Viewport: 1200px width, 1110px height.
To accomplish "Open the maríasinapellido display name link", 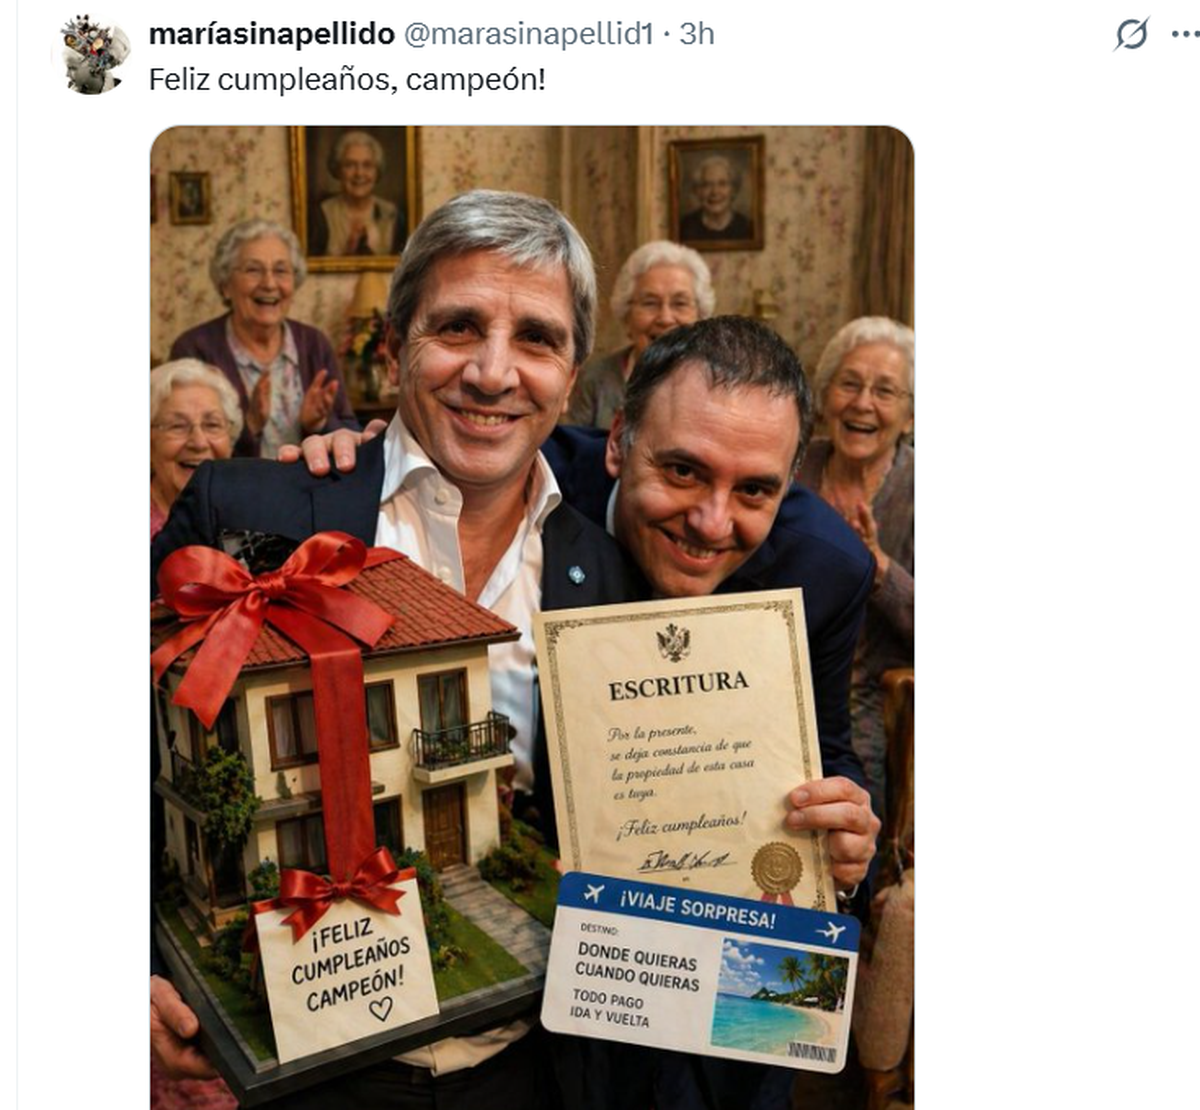I will point(272,34).
